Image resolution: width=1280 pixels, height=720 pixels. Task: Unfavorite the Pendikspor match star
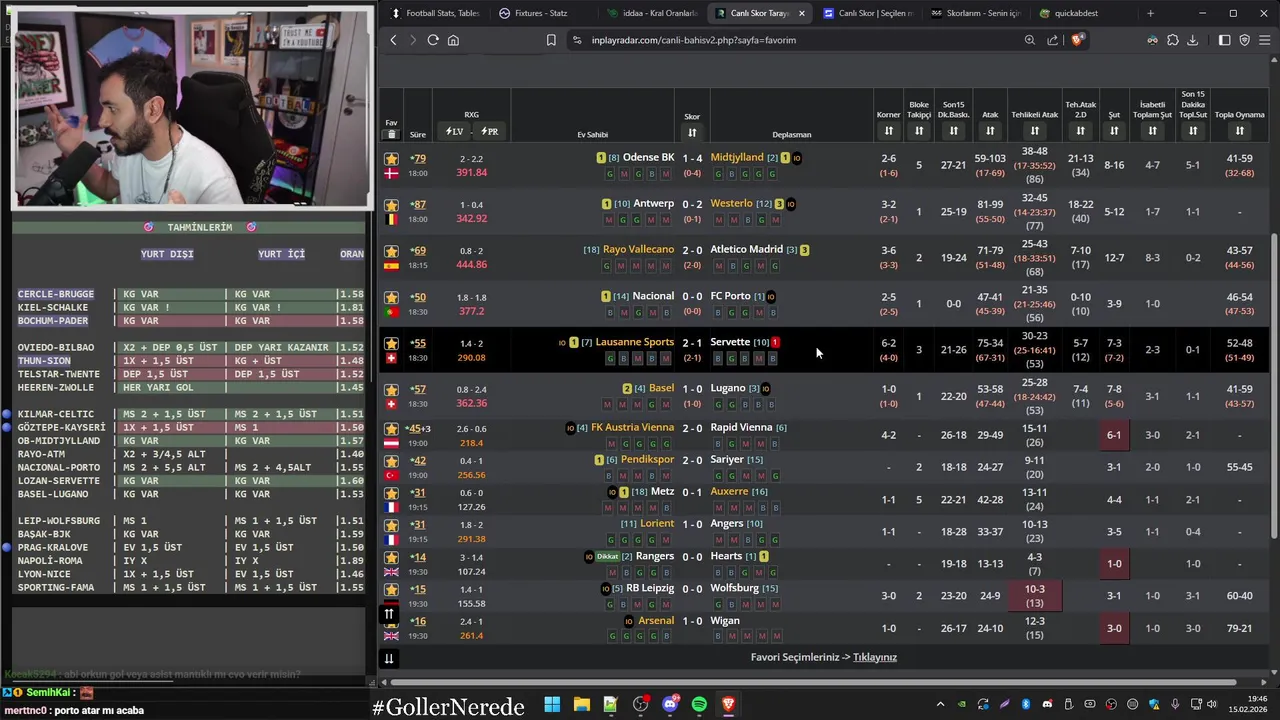(x=391, y=461)
